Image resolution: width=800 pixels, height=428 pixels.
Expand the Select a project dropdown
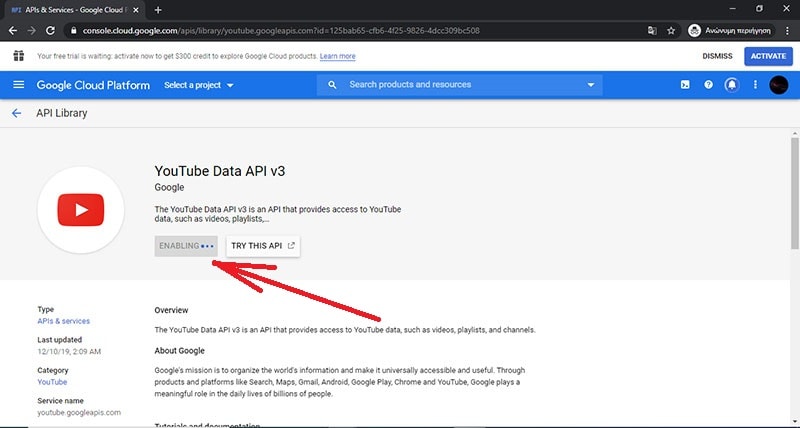pos(199,85)
